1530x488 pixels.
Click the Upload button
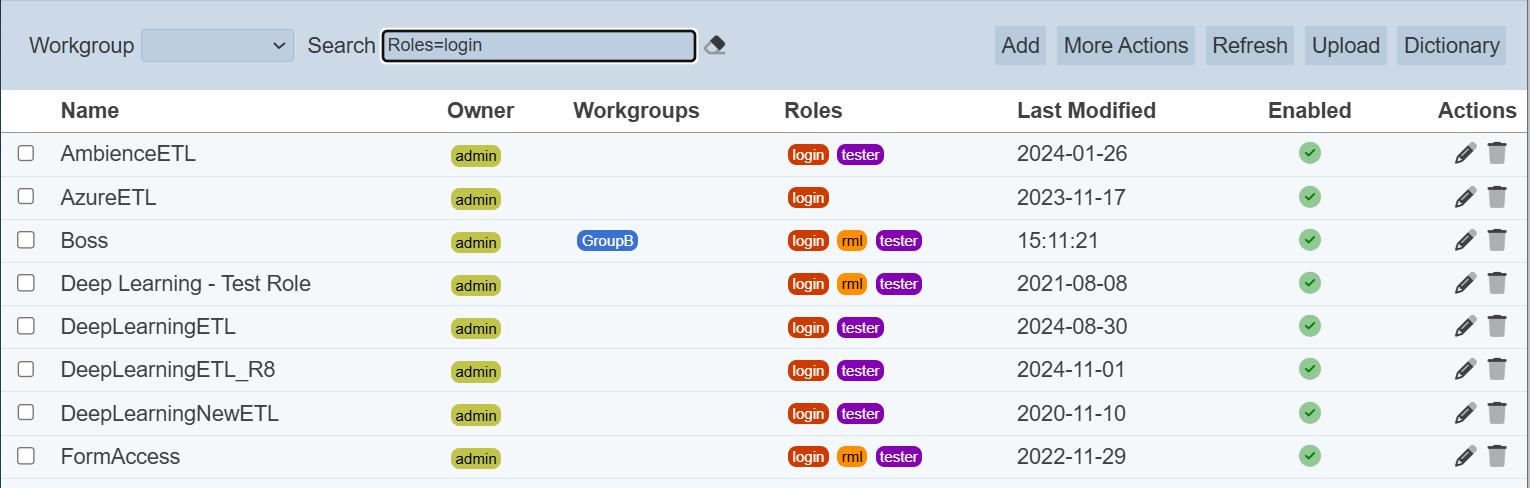point(1345,46)
